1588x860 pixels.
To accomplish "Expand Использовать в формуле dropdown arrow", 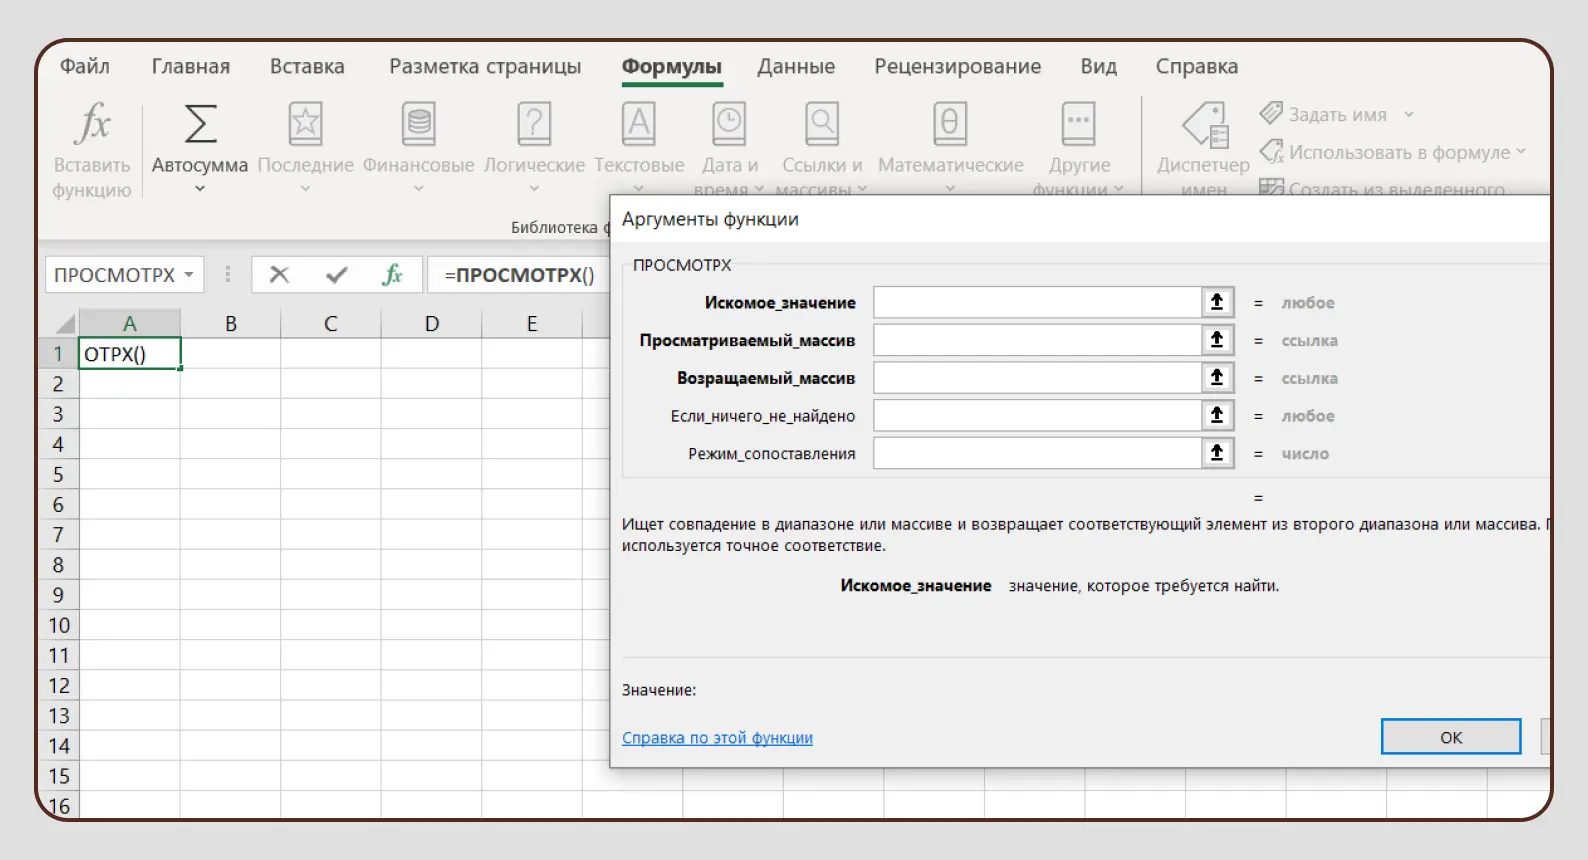I will click(x=1521, y=152).
